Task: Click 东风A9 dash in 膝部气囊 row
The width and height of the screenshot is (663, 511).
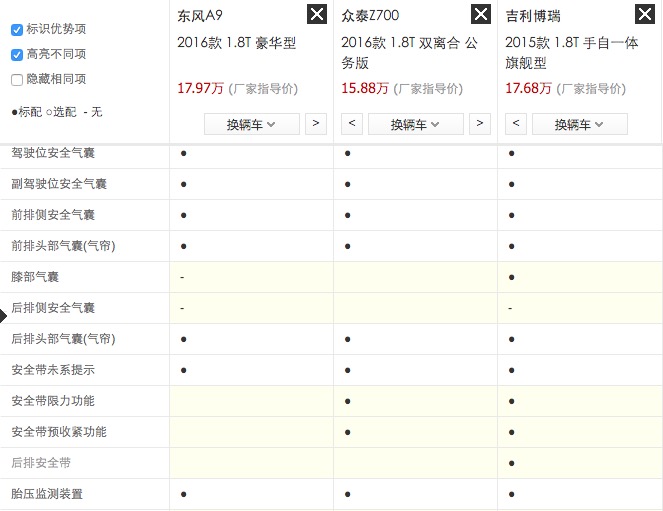Action: tap(182, 278)
